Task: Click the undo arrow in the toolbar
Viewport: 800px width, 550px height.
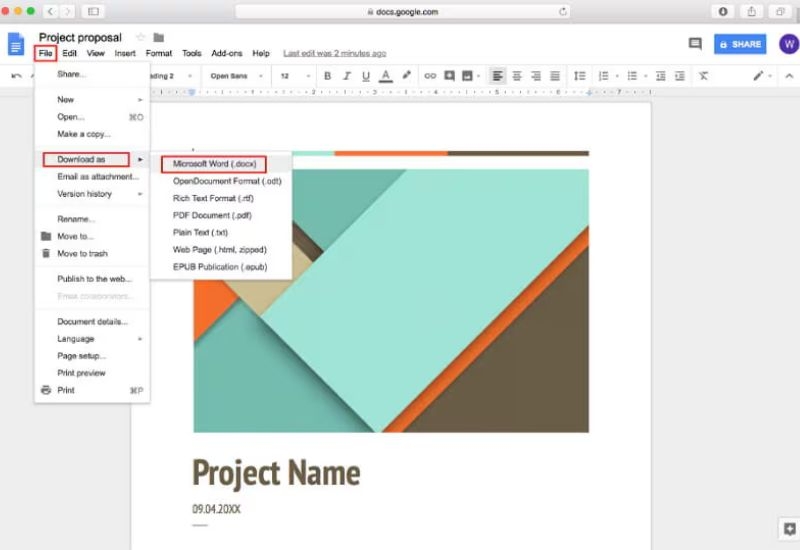Action: pyautogui.click(x=16, y=76)
